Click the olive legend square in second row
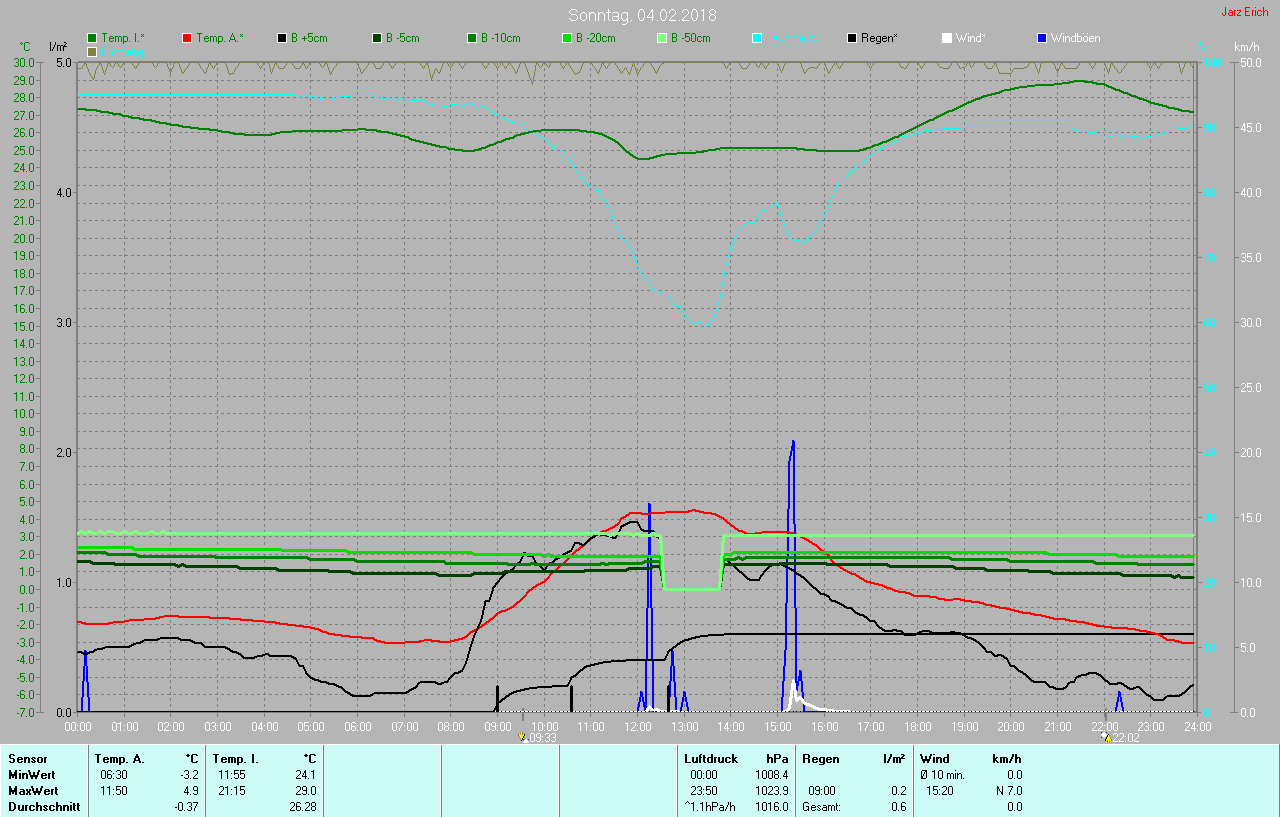The image size is (1280, 817). [92, 51]
